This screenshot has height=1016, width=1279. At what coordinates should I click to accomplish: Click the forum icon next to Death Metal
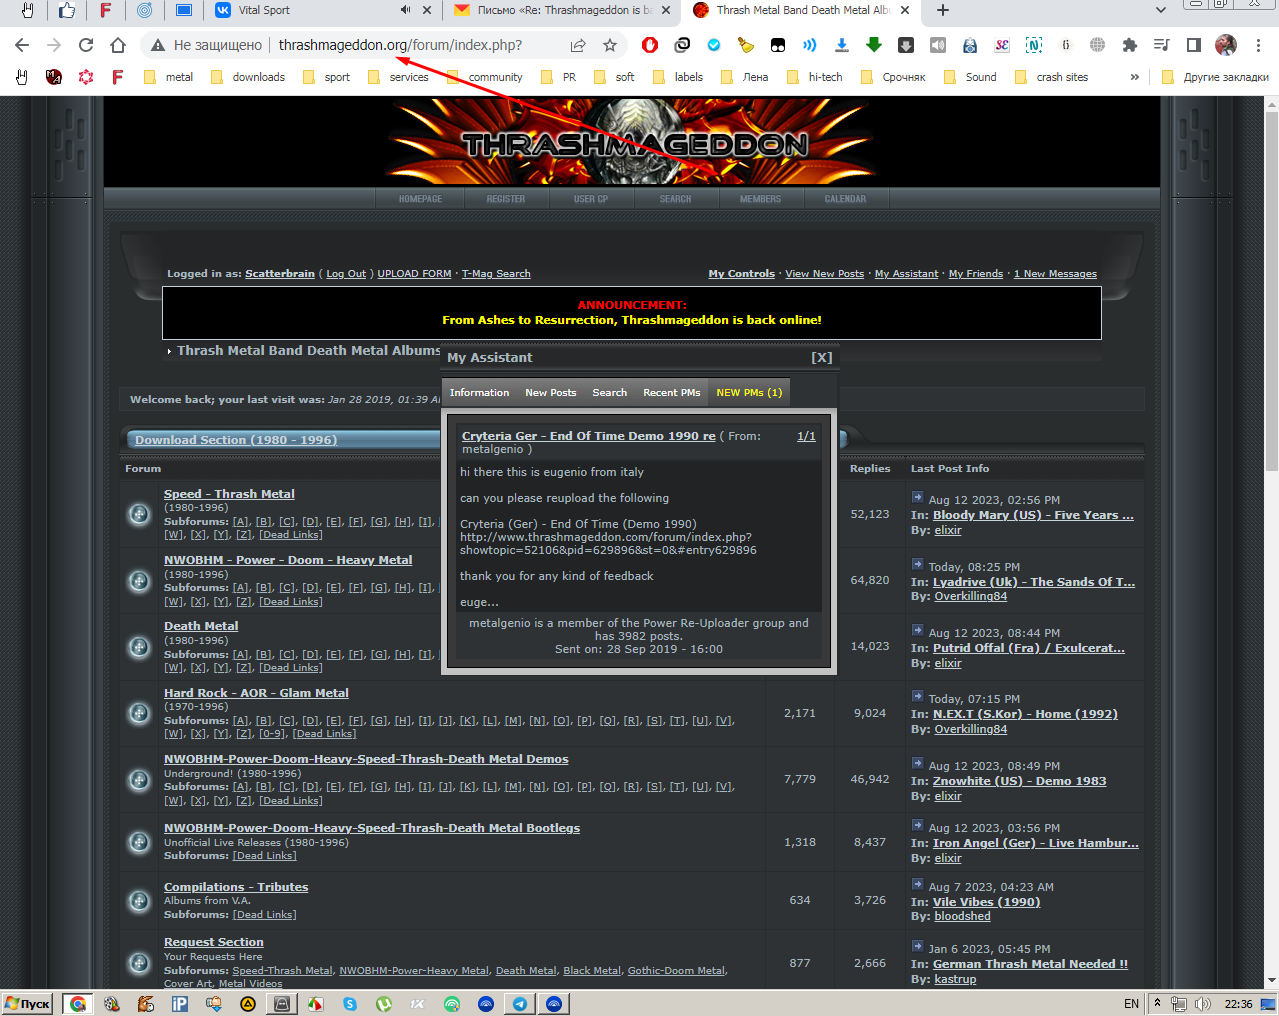pyautogui.click(x=139, y=647)
